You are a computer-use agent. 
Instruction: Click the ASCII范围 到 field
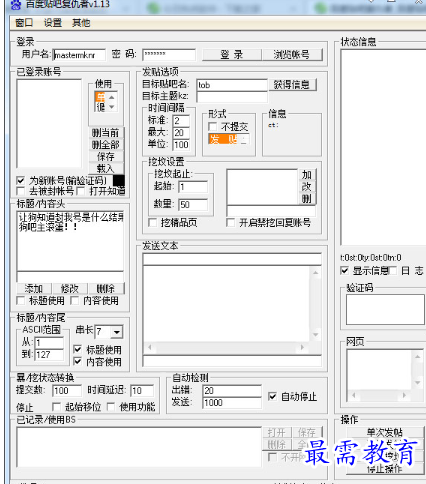coord(49,355)
